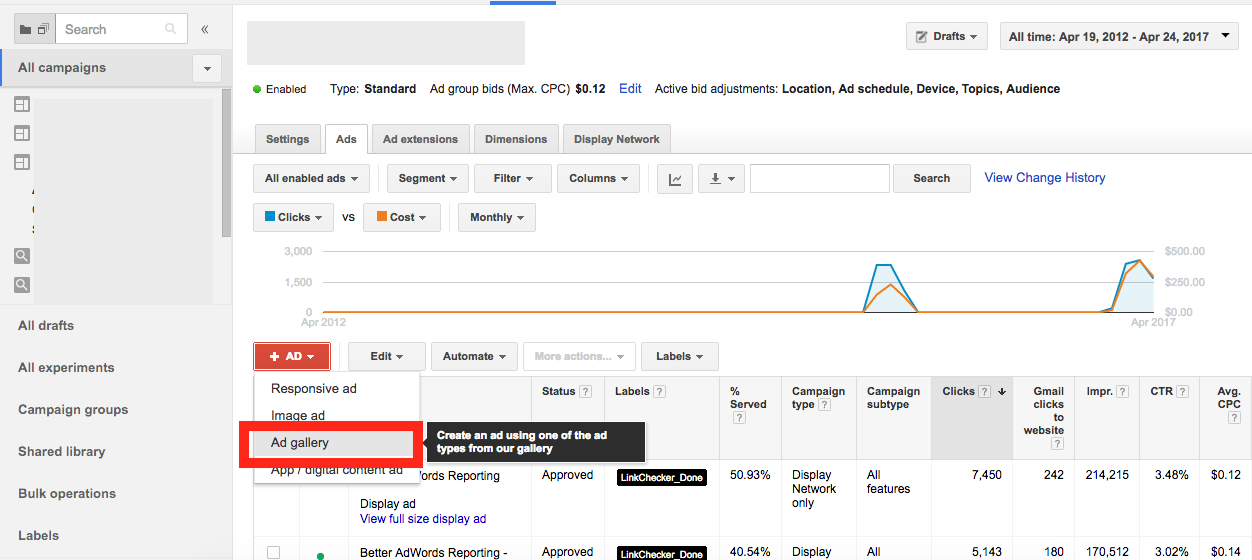Click the help icon next to Status
1252x560 pixels.
(x=585, y=392)
